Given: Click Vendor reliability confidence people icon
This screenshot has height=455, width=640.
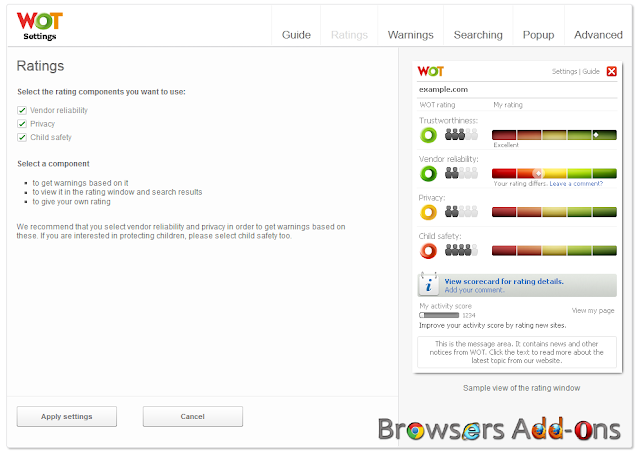Looking at the screenshot, I should [461, 173].
